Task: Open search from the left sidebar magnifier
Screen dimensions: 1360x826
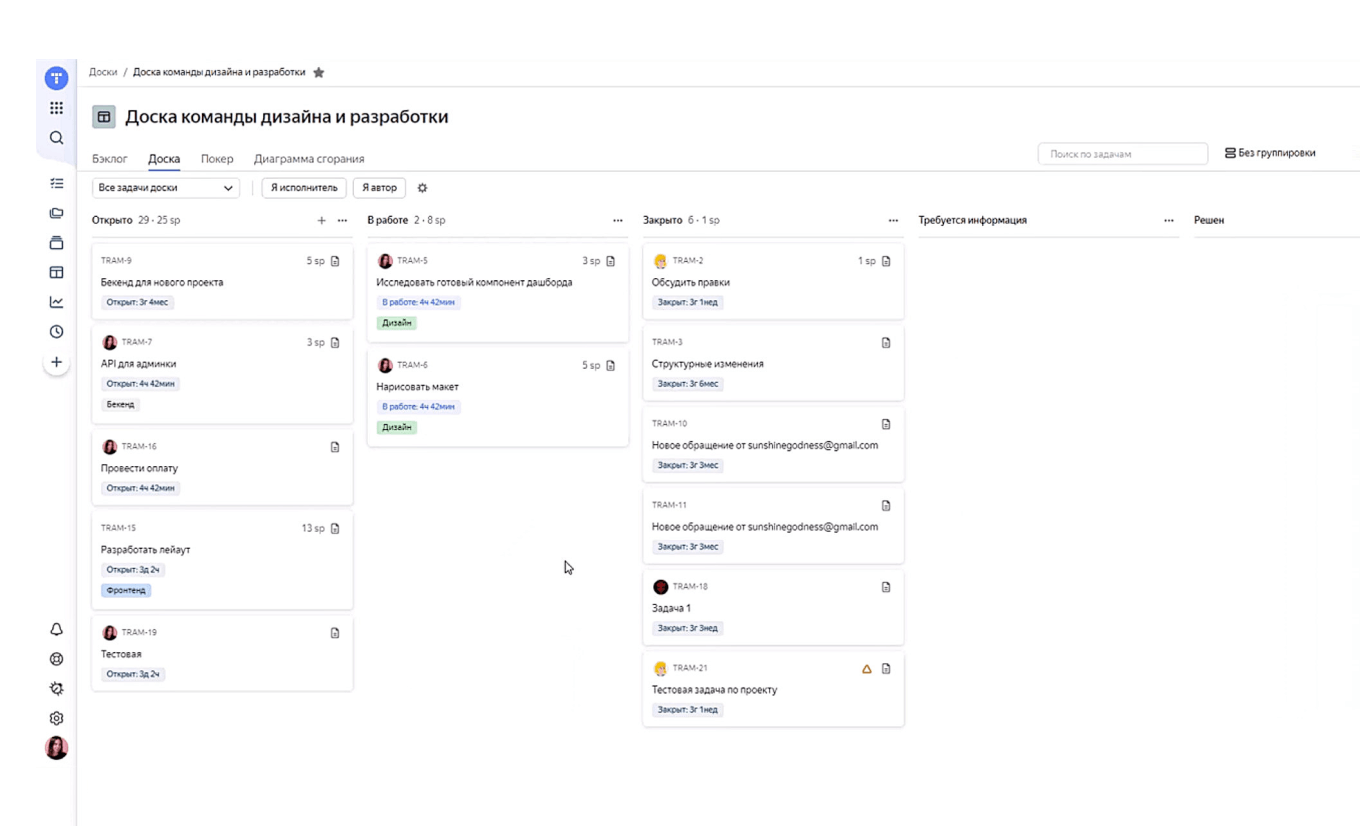Action: (56, 138)
